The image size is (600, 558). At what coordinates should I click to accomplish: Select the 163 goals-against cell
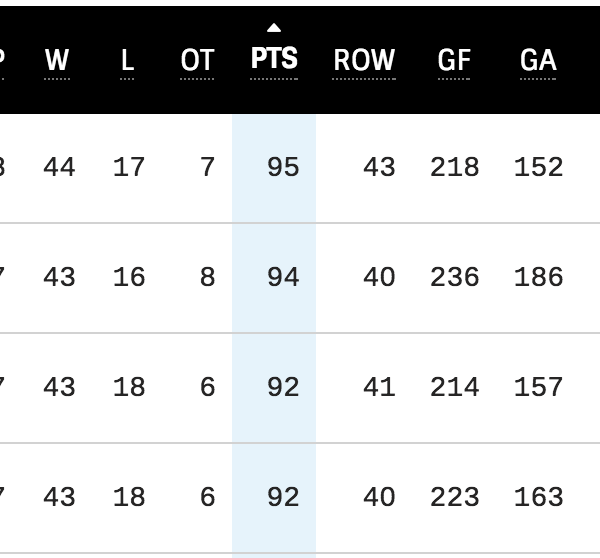pos(538,497)
